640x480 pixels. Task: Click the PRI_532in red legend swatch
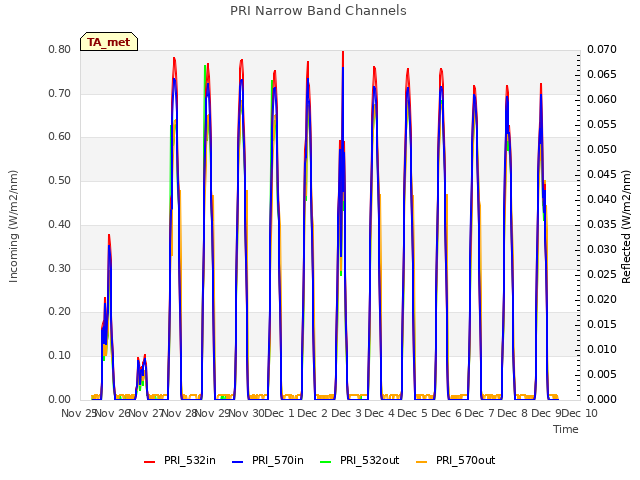point(149,462)
